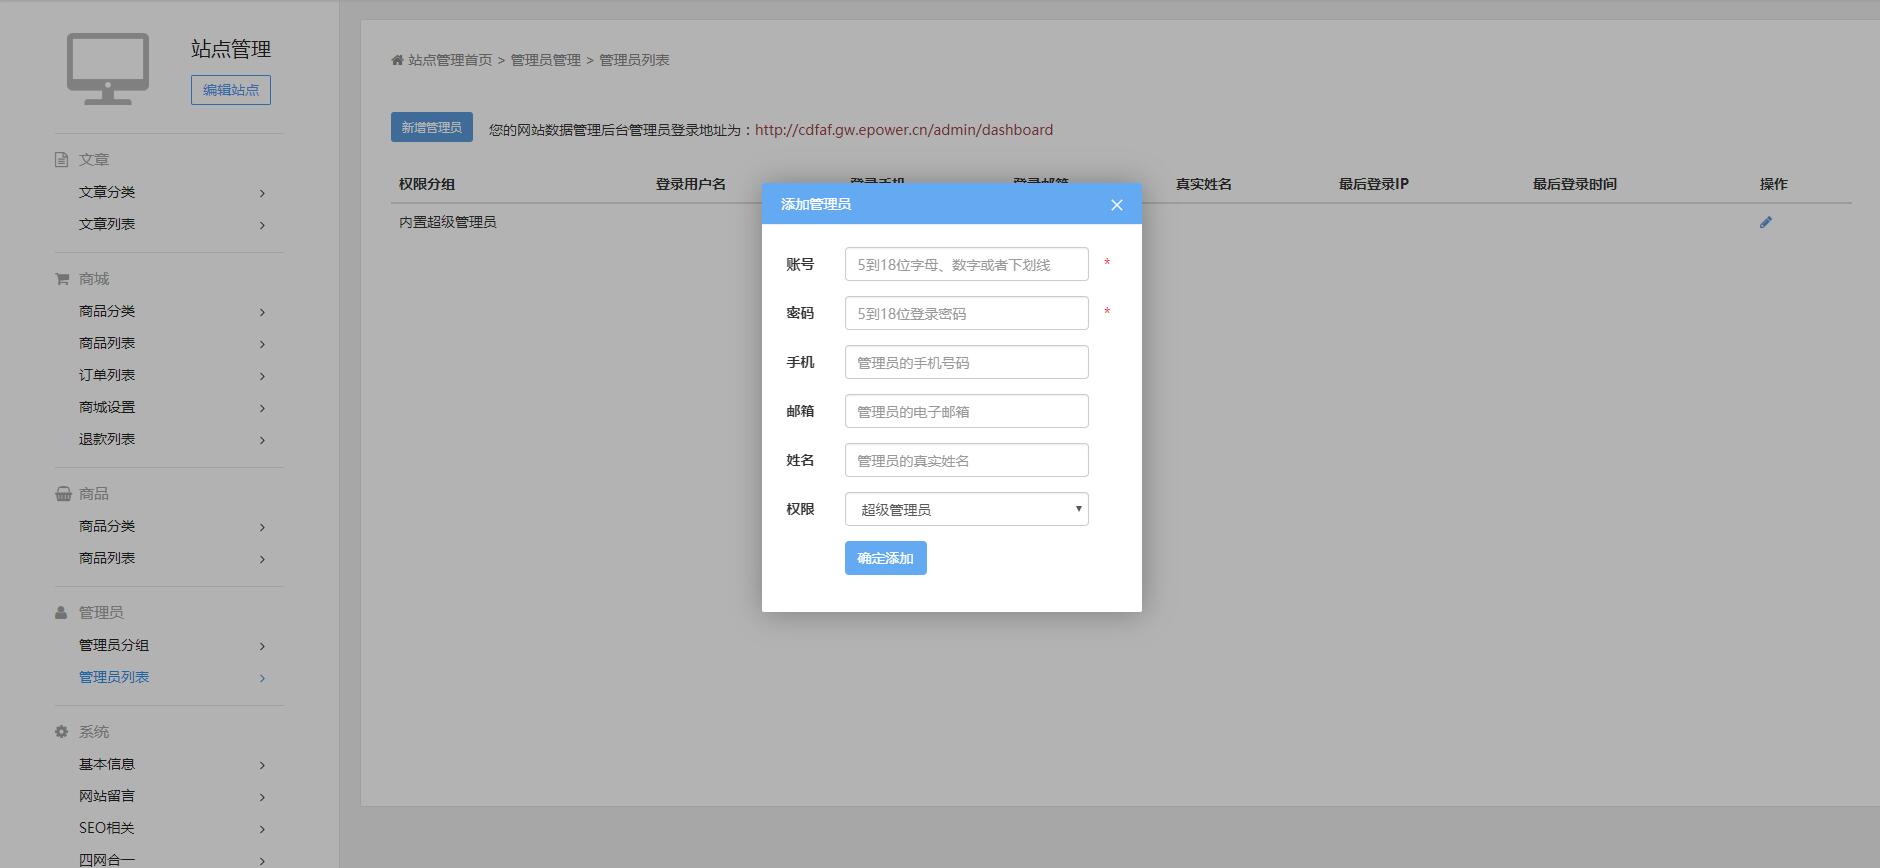Image resolution: width=1880 pixels, height=868 pixels.
Task: Expand the 订单列表 chevron in sidebar
Action: point(262,376)
